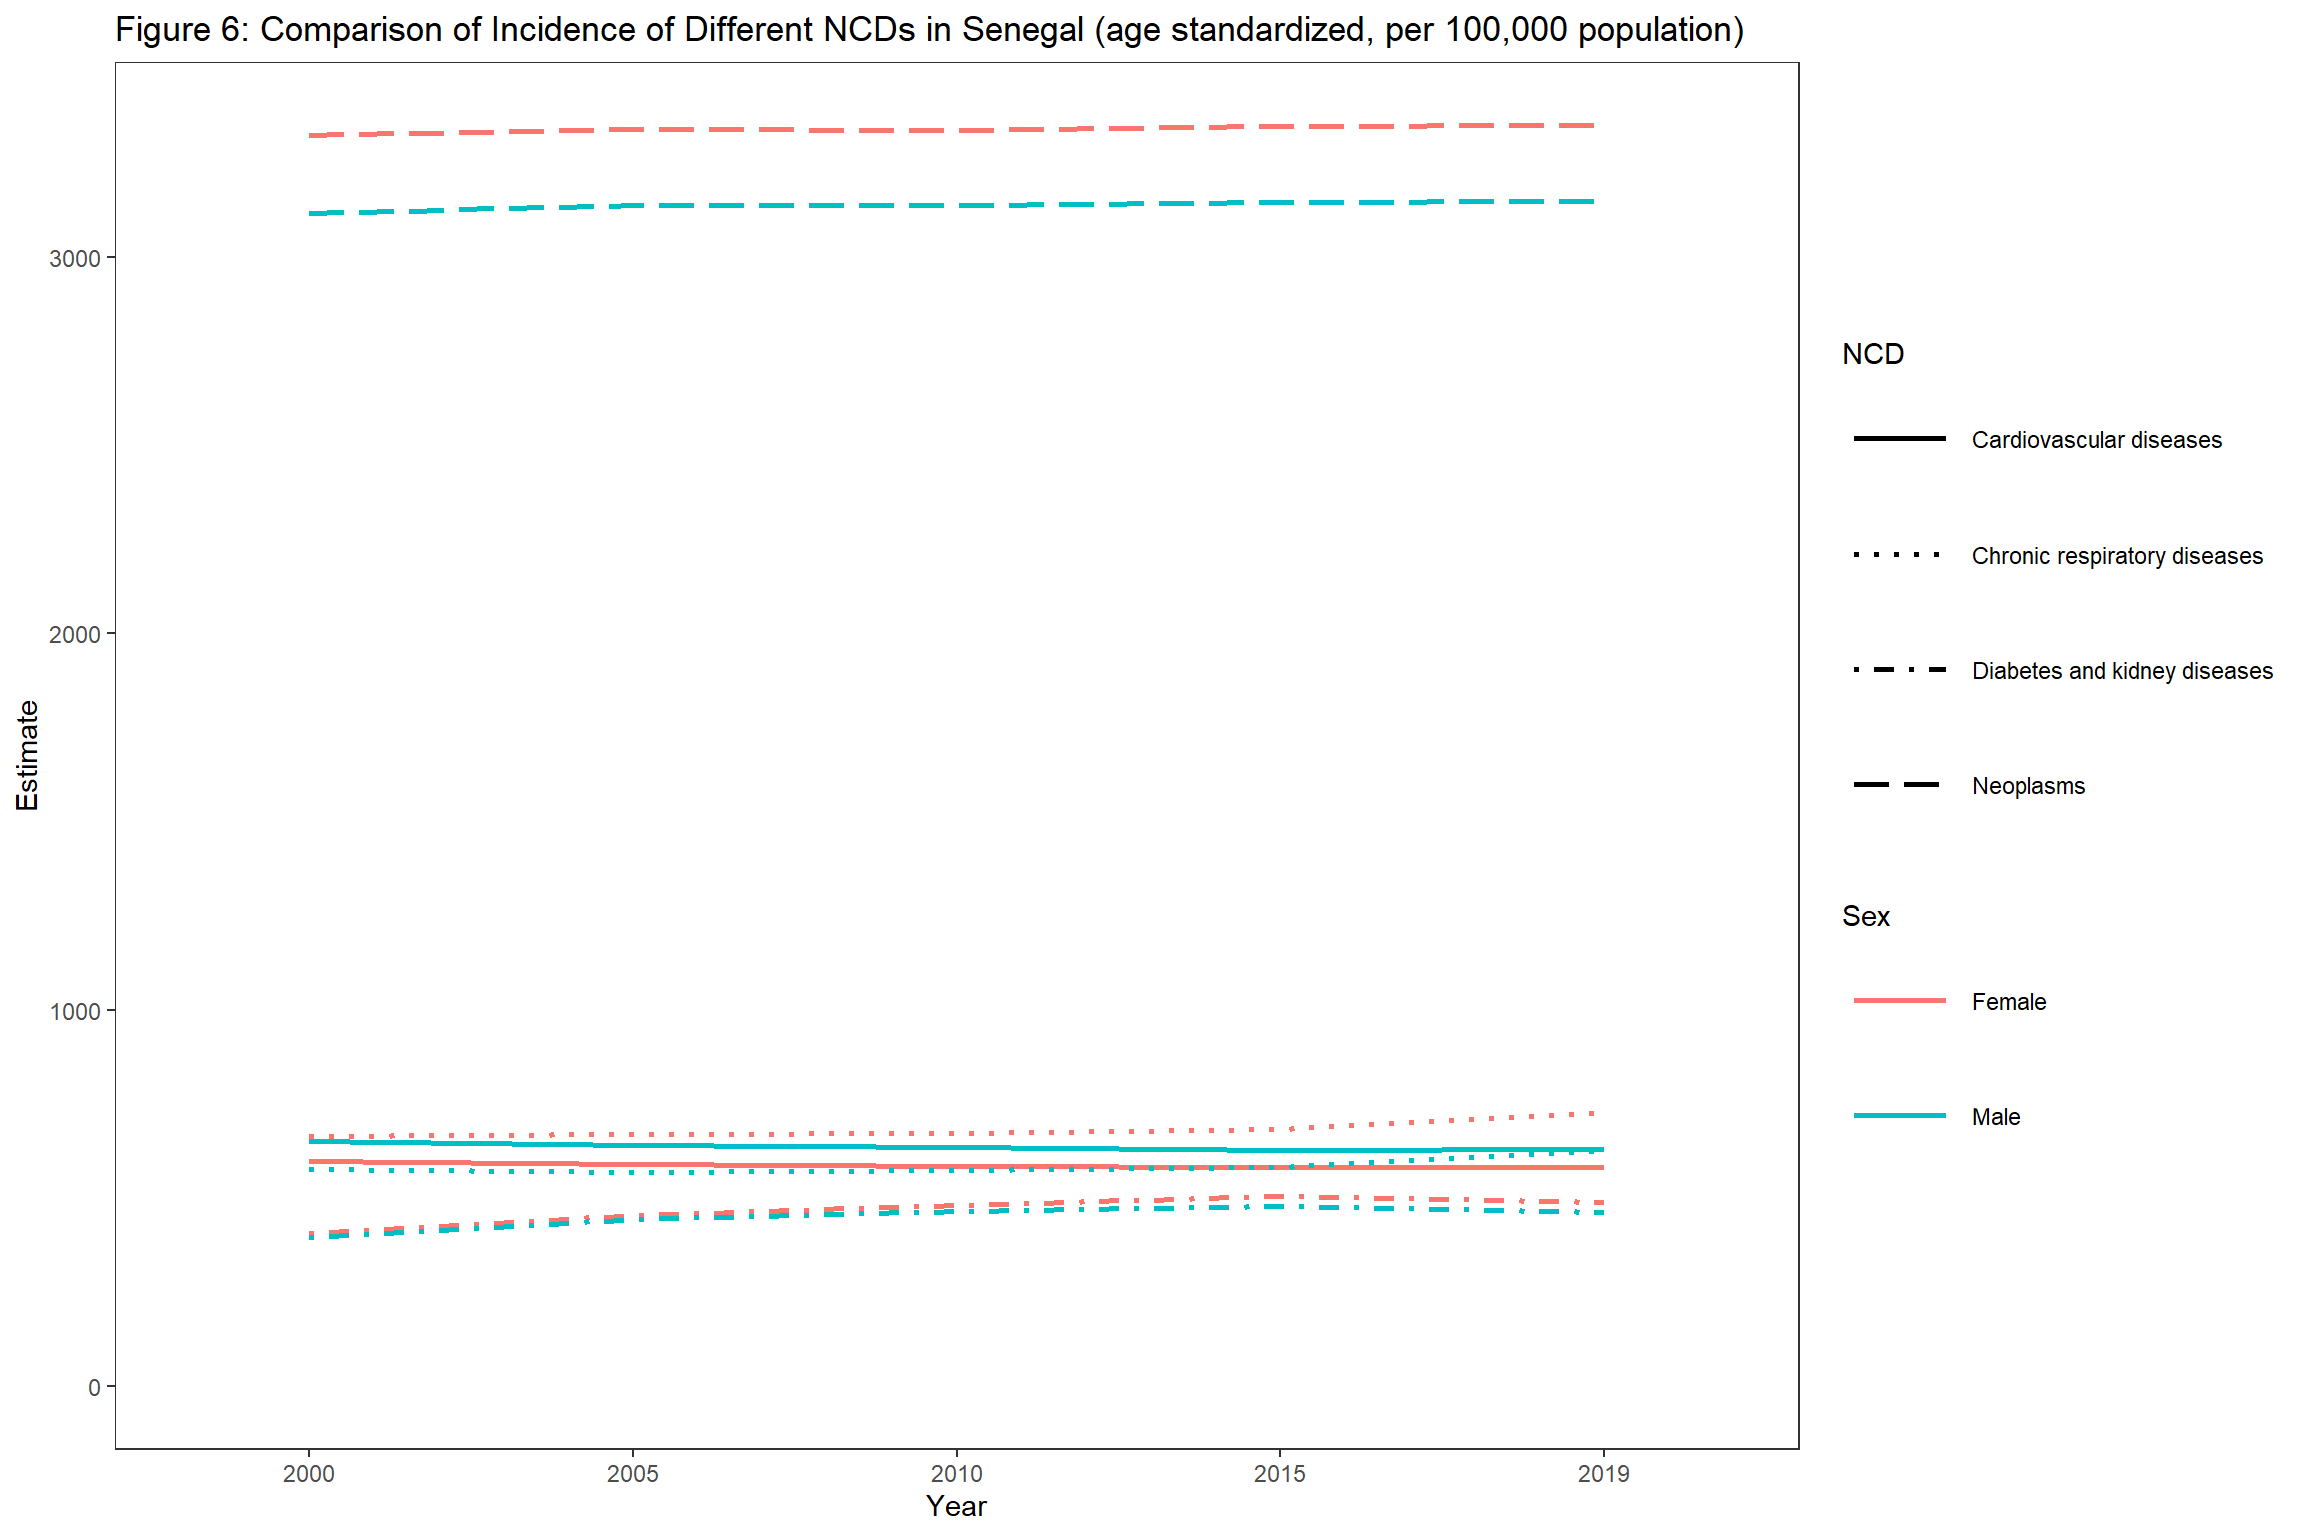The height and width of the screenshot is (1536, 2304).
Task: Click the Year x-axis label
Action: tap(956, 1506)
